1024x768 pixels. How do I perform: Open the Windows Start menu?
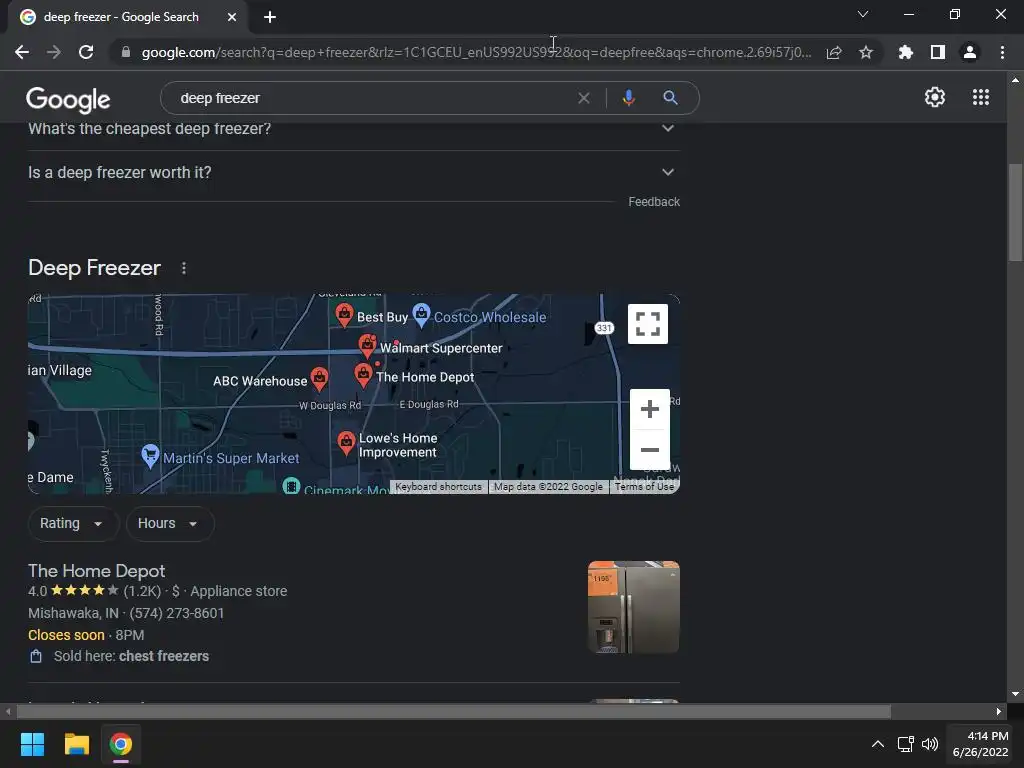click(x=32, y=744)
